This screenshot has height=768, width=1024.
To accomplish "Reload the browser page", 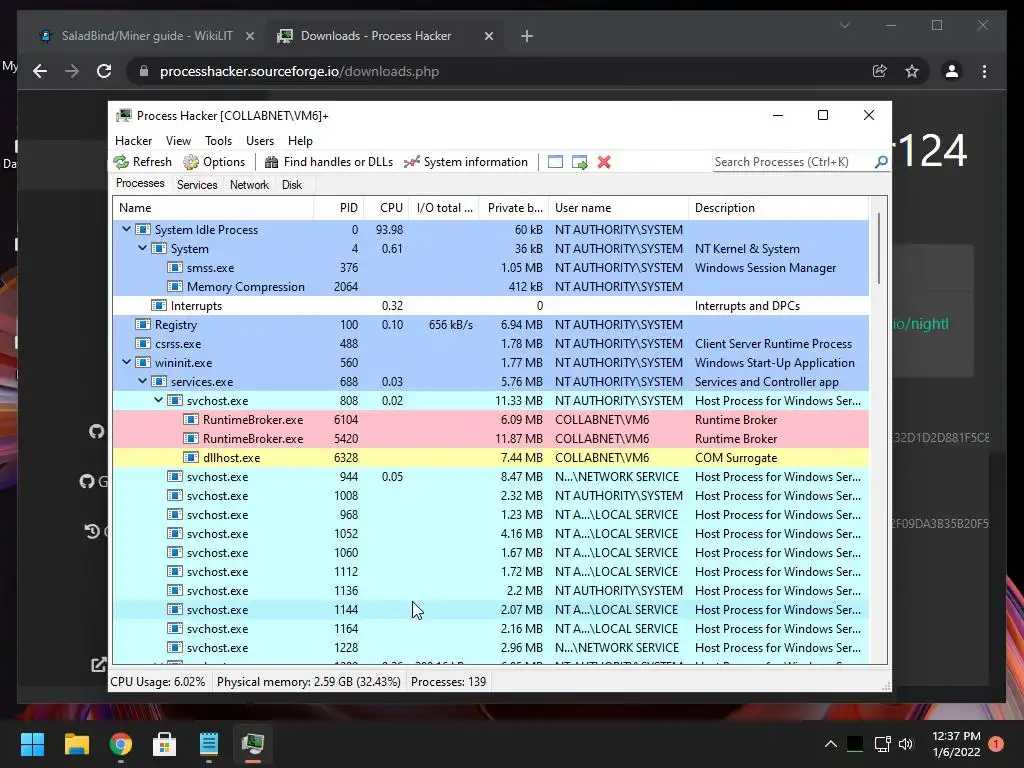I will pos(104,71).
